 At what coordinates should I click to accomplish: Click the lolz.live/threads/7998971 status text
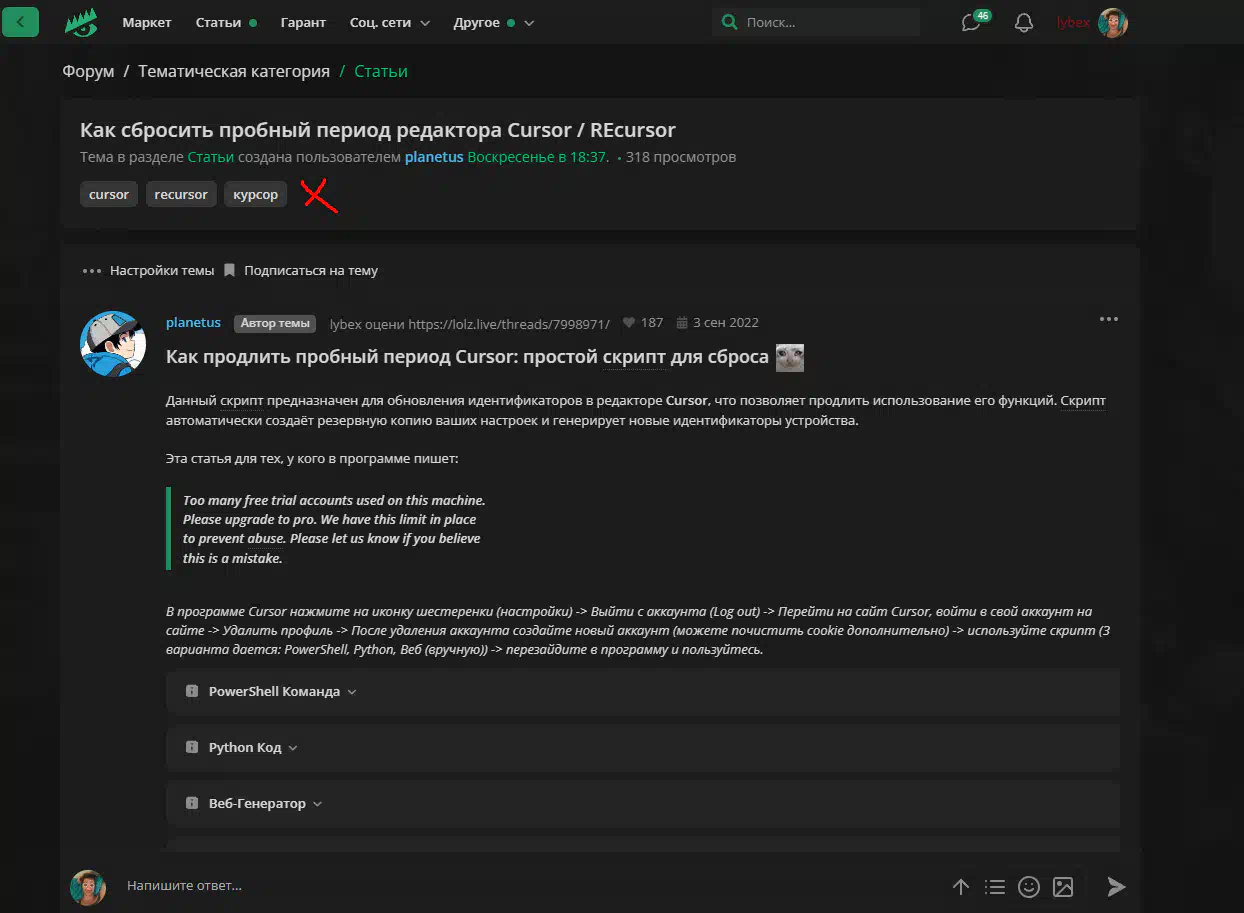469,323
